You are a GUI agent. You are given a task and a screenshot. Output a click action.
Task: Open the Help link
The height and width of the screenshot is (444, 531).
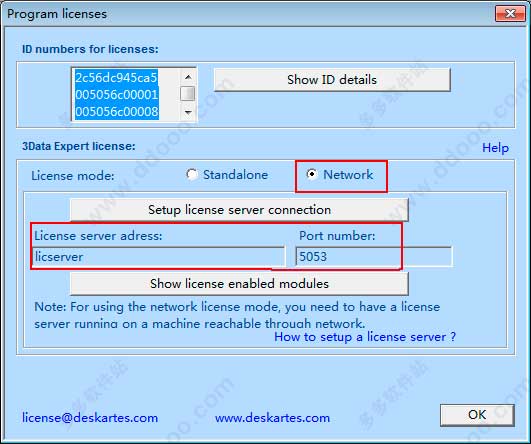tap(495, 148)
